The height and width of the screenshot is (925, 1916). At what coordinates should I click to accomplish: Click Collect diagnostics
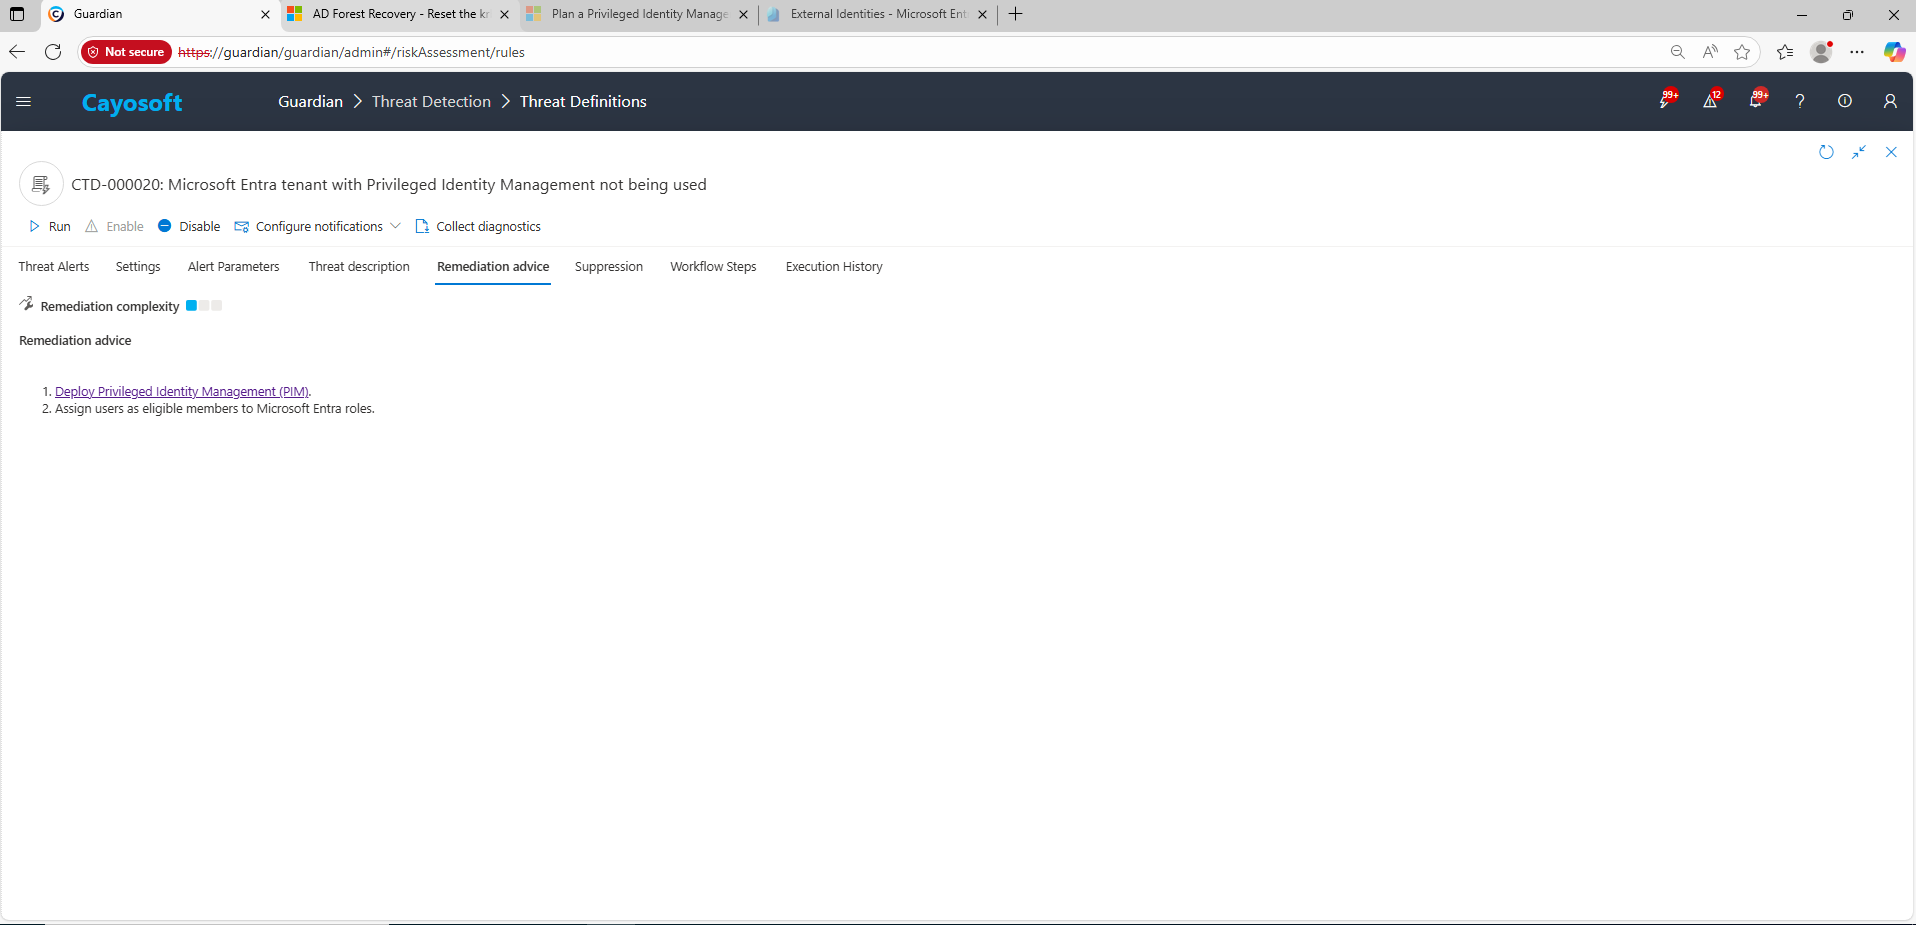(478, 227)
